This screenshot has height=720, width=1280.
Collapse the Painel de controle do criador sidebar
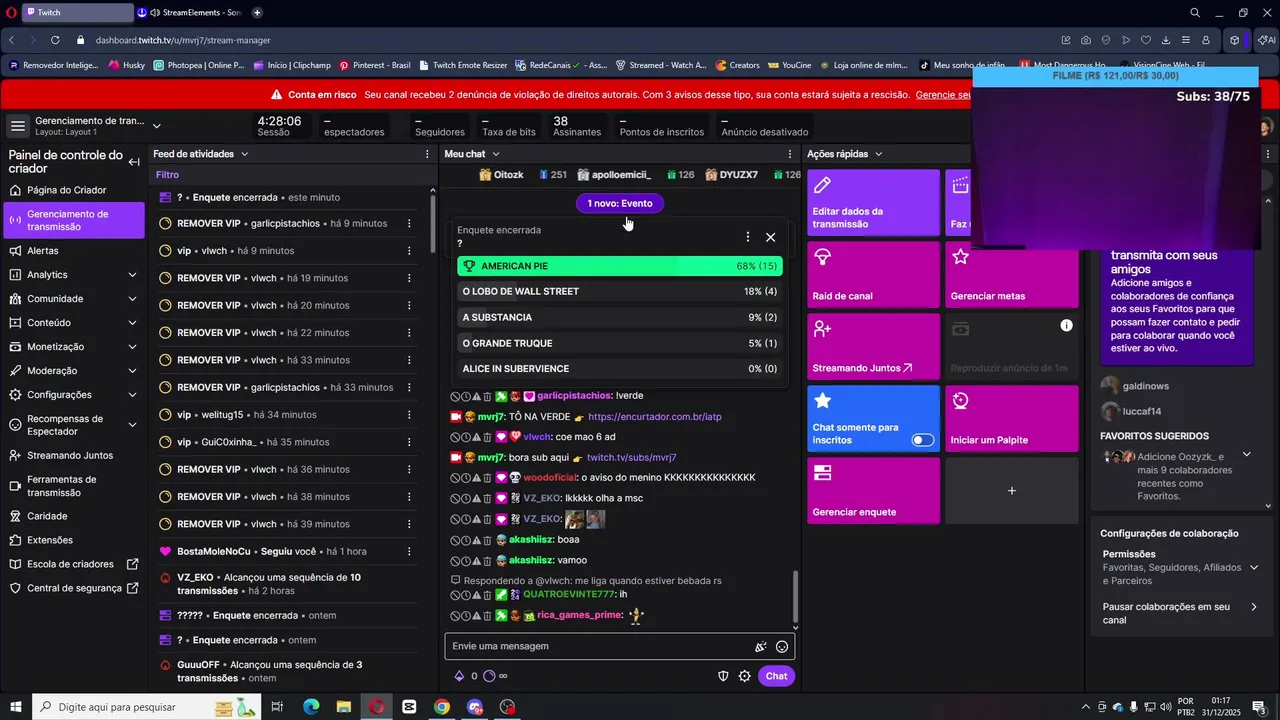pyautogui.click(x=133, y=160)
